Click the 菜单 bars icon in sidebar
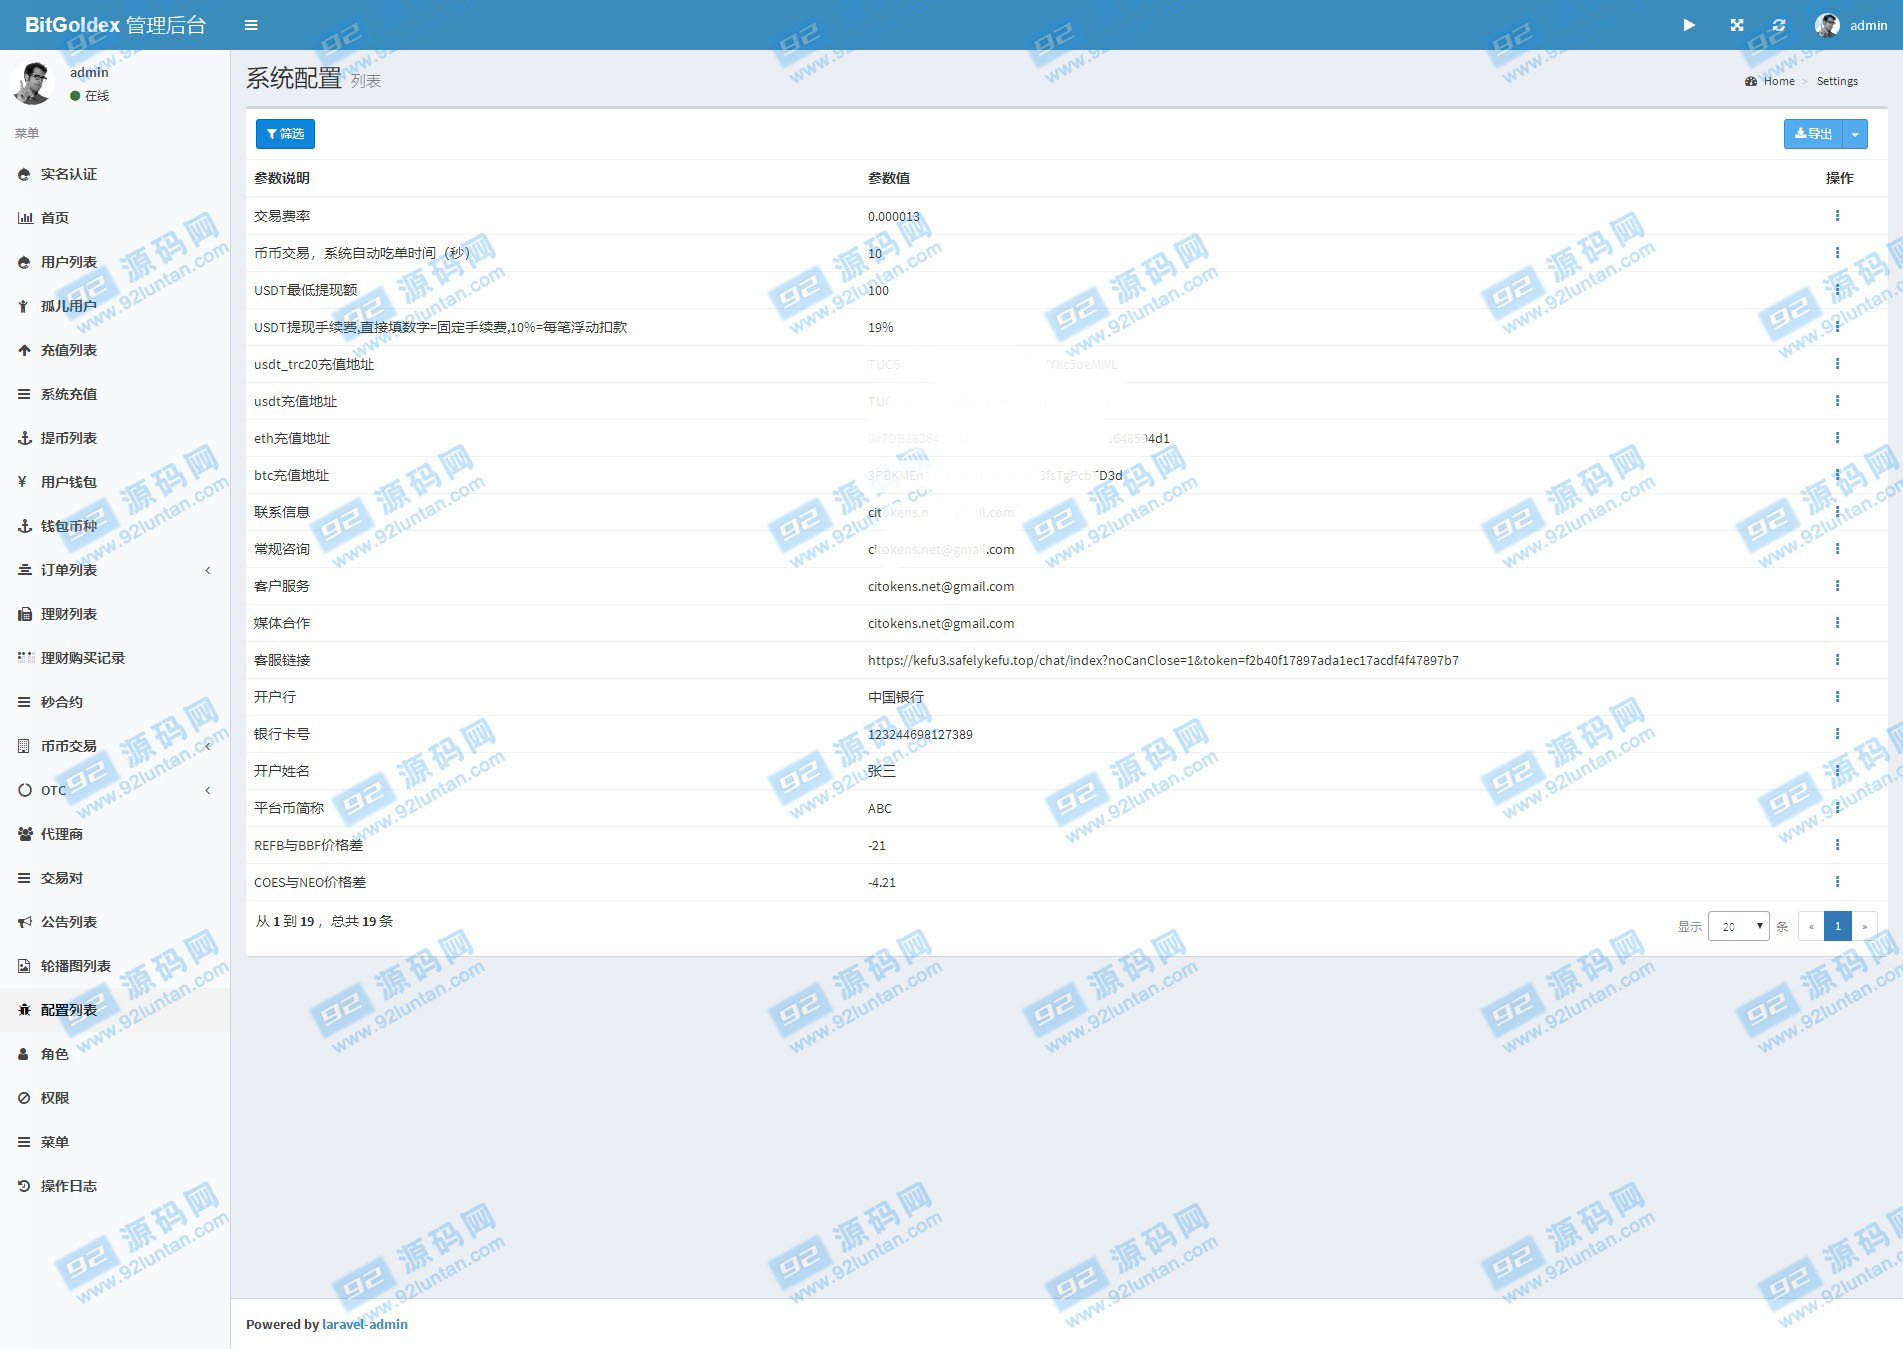The height and width of the screenshot is (1349, 1903). [x=25, y=1142]
